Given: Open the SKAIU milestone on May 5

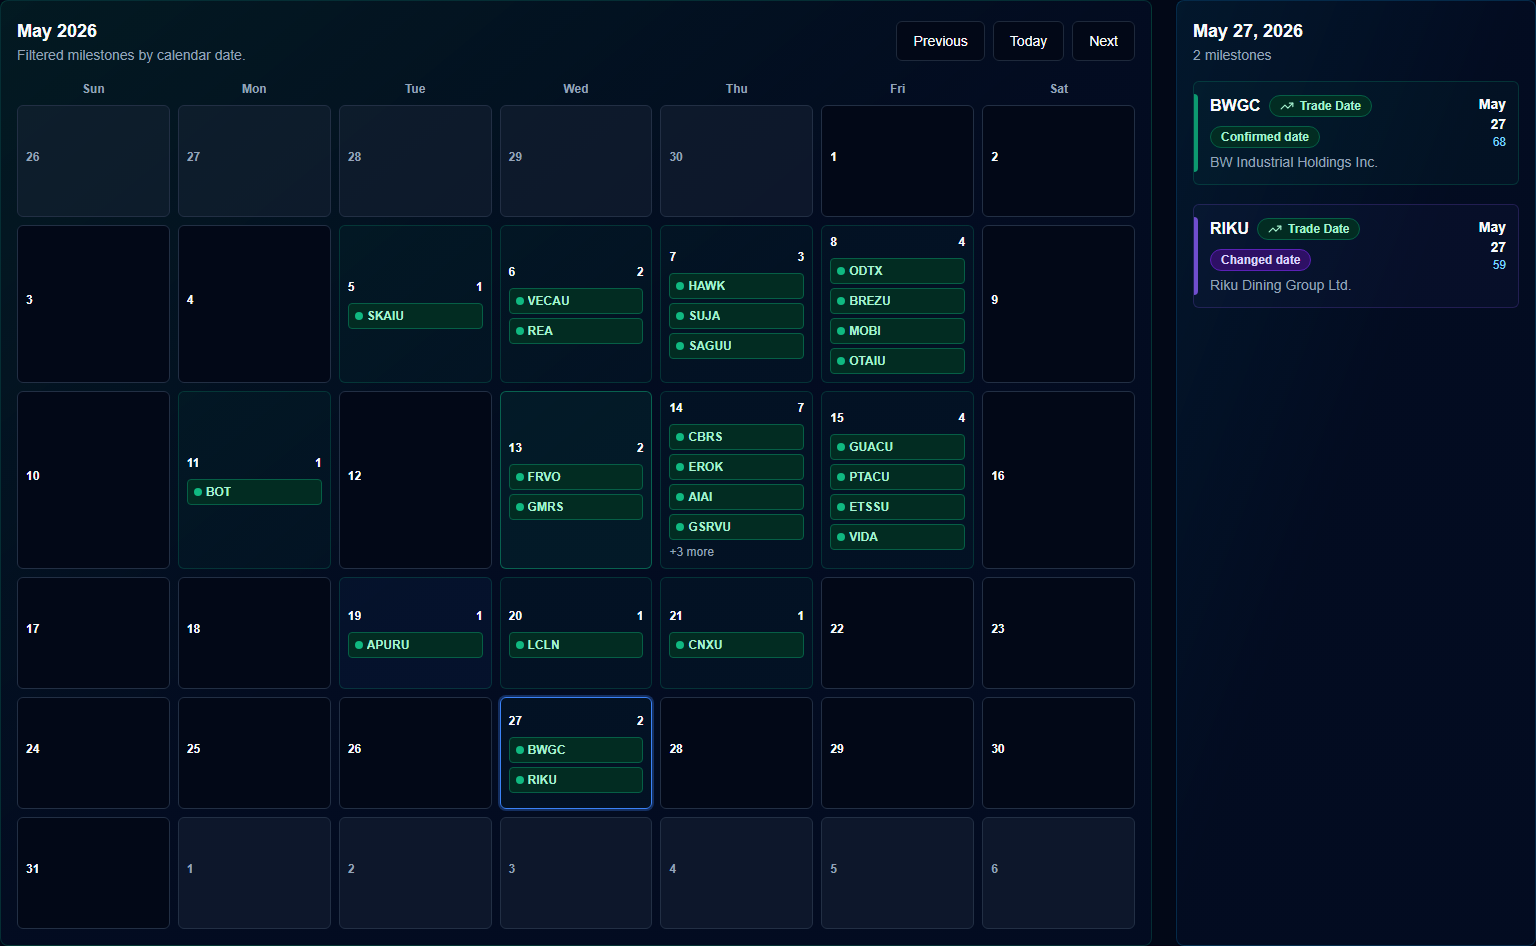Looking at the screenshot, I should [415, 316].
